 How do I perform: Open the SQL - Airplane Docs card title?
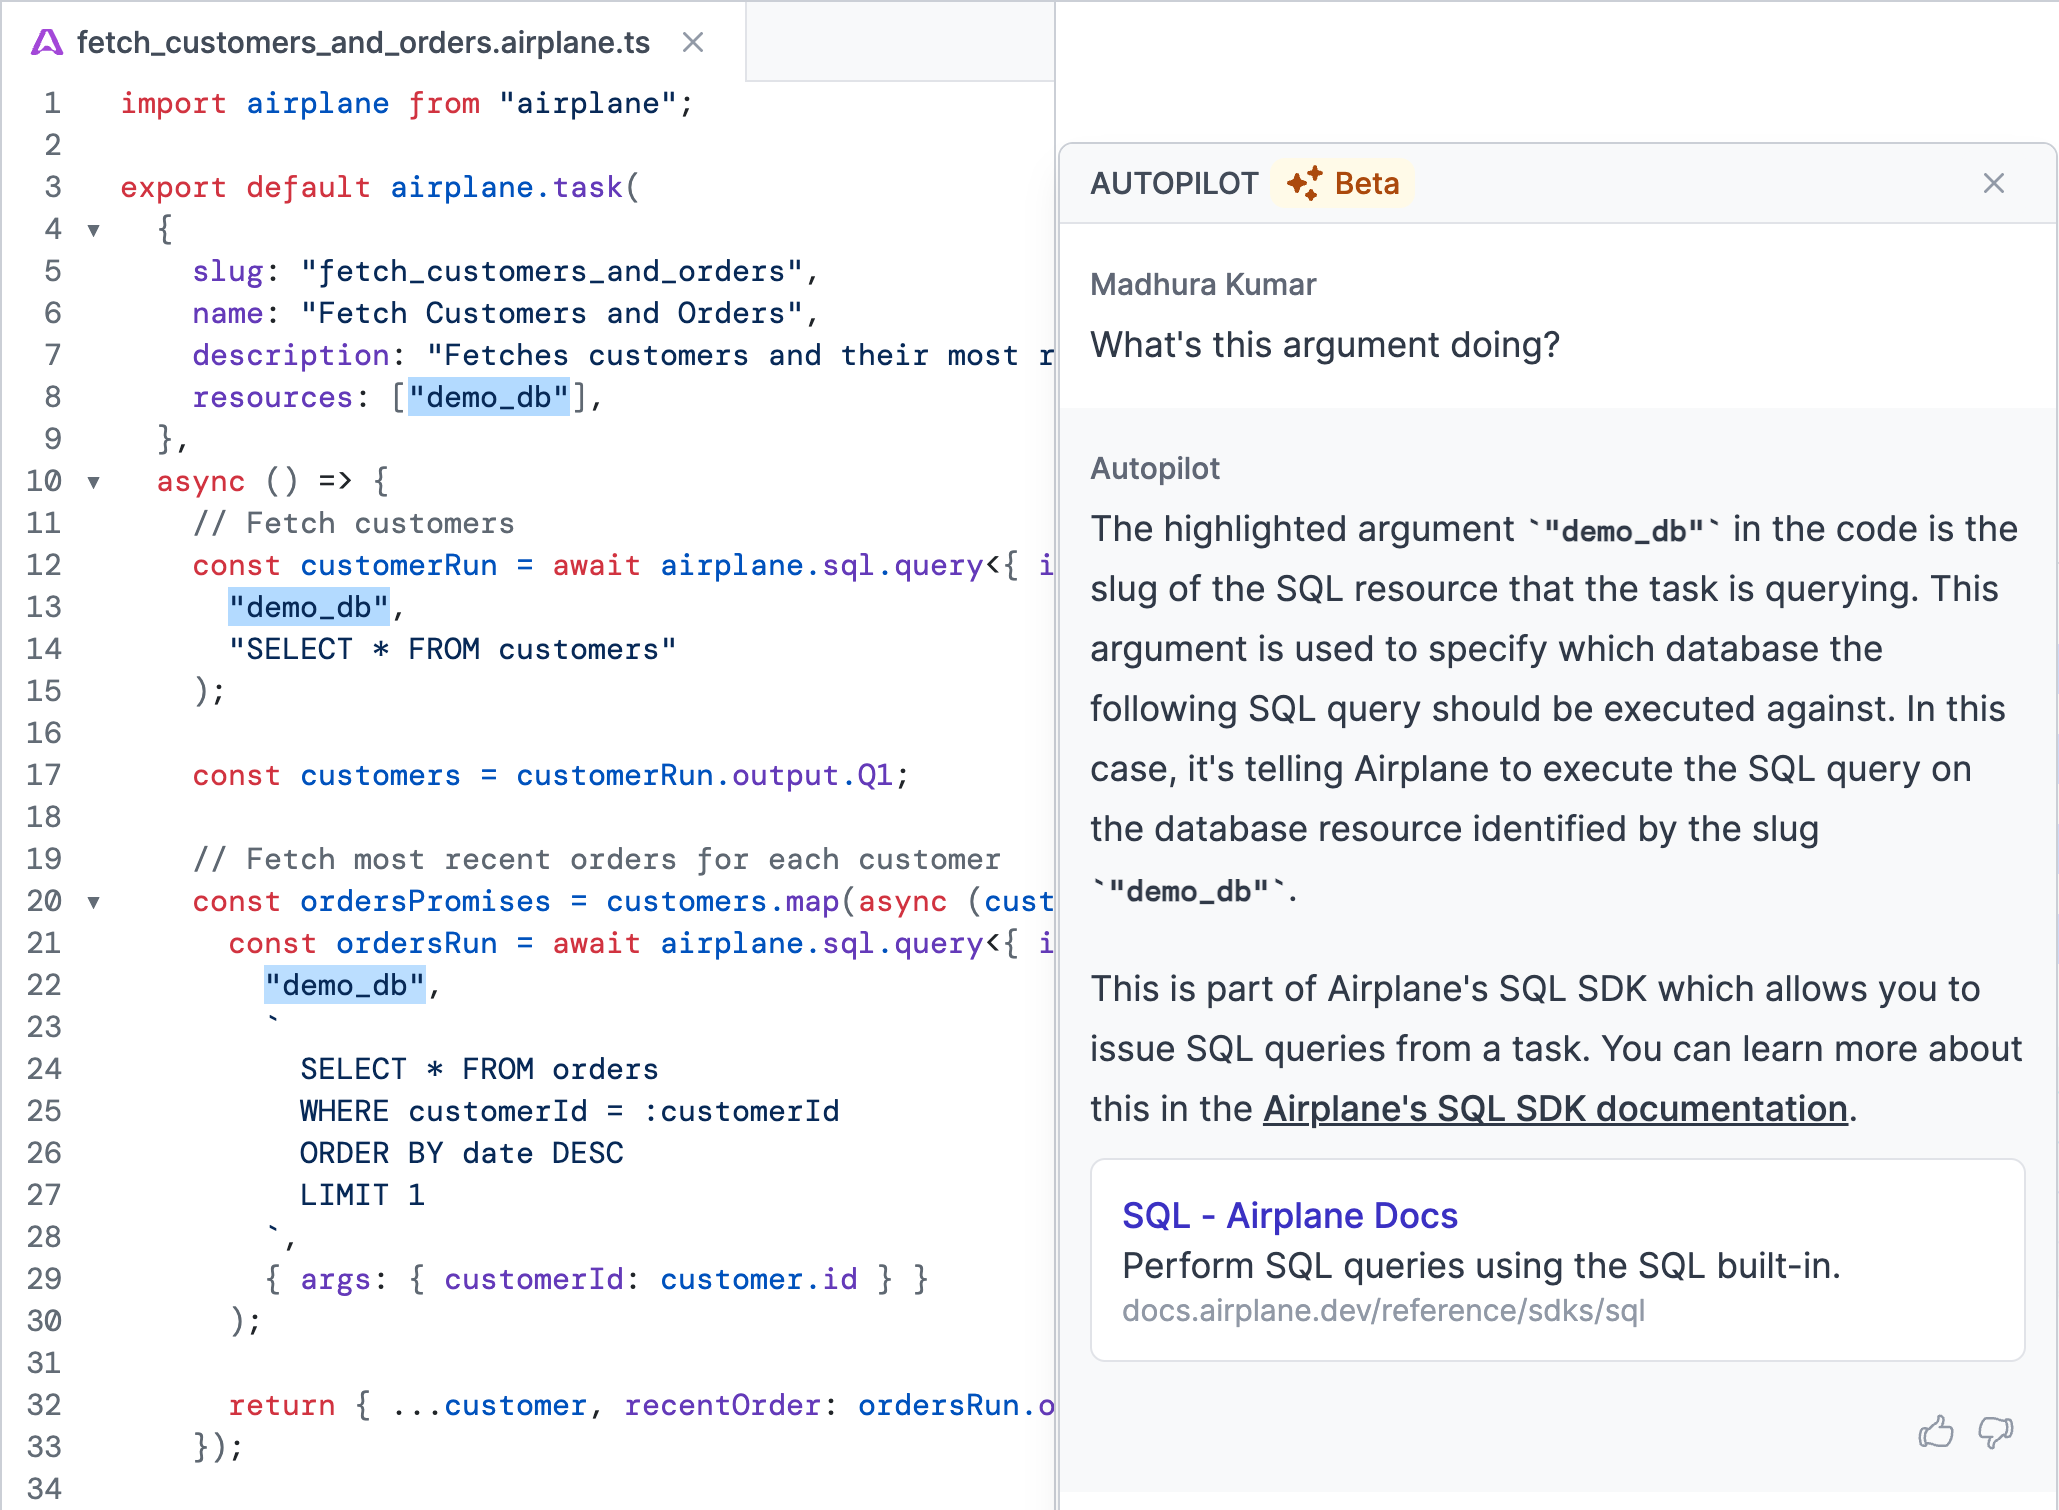point(1290,1215)
